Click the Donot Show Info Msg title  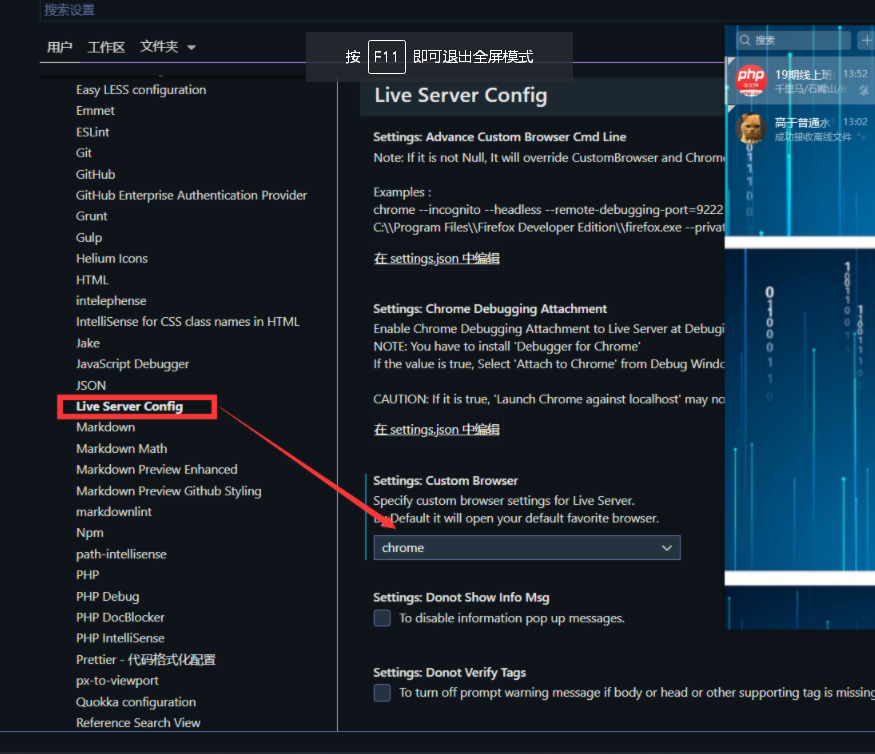(x=461, y=597)
